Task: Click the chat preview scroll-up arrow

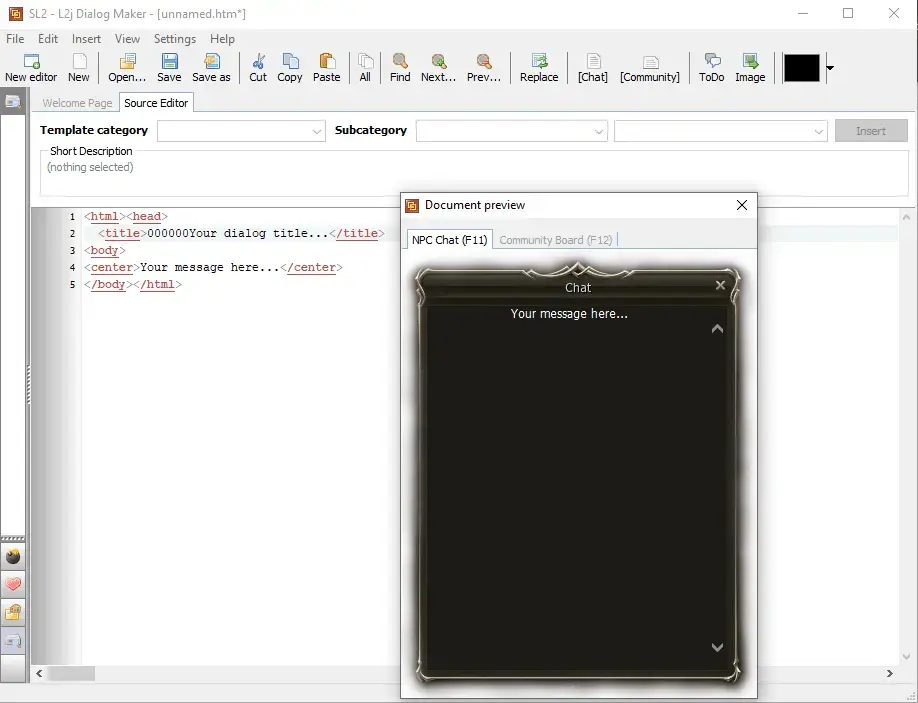Action: pos(717,329)
